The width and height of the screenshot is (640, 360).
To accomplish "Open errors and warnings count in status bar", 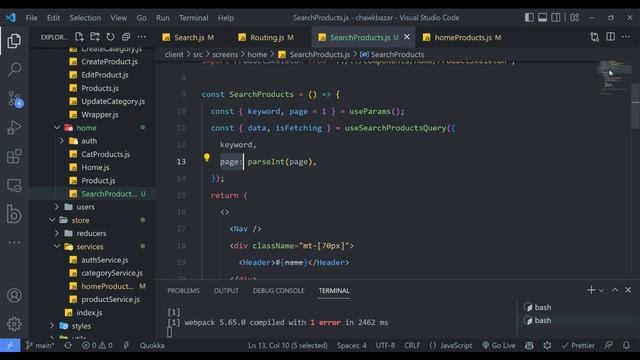I will [97, 345].
